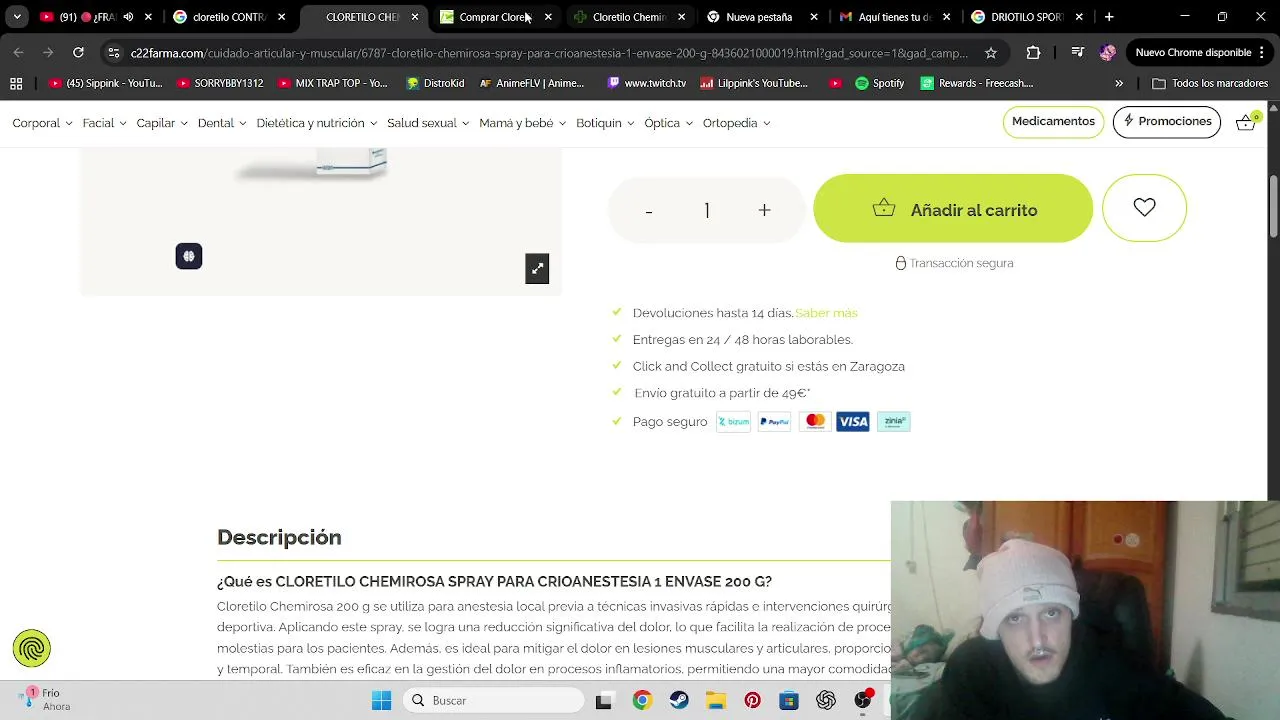1280x720 pixels.
Task: Open Pinterest app from taskbar
Action: pos(753,701)
